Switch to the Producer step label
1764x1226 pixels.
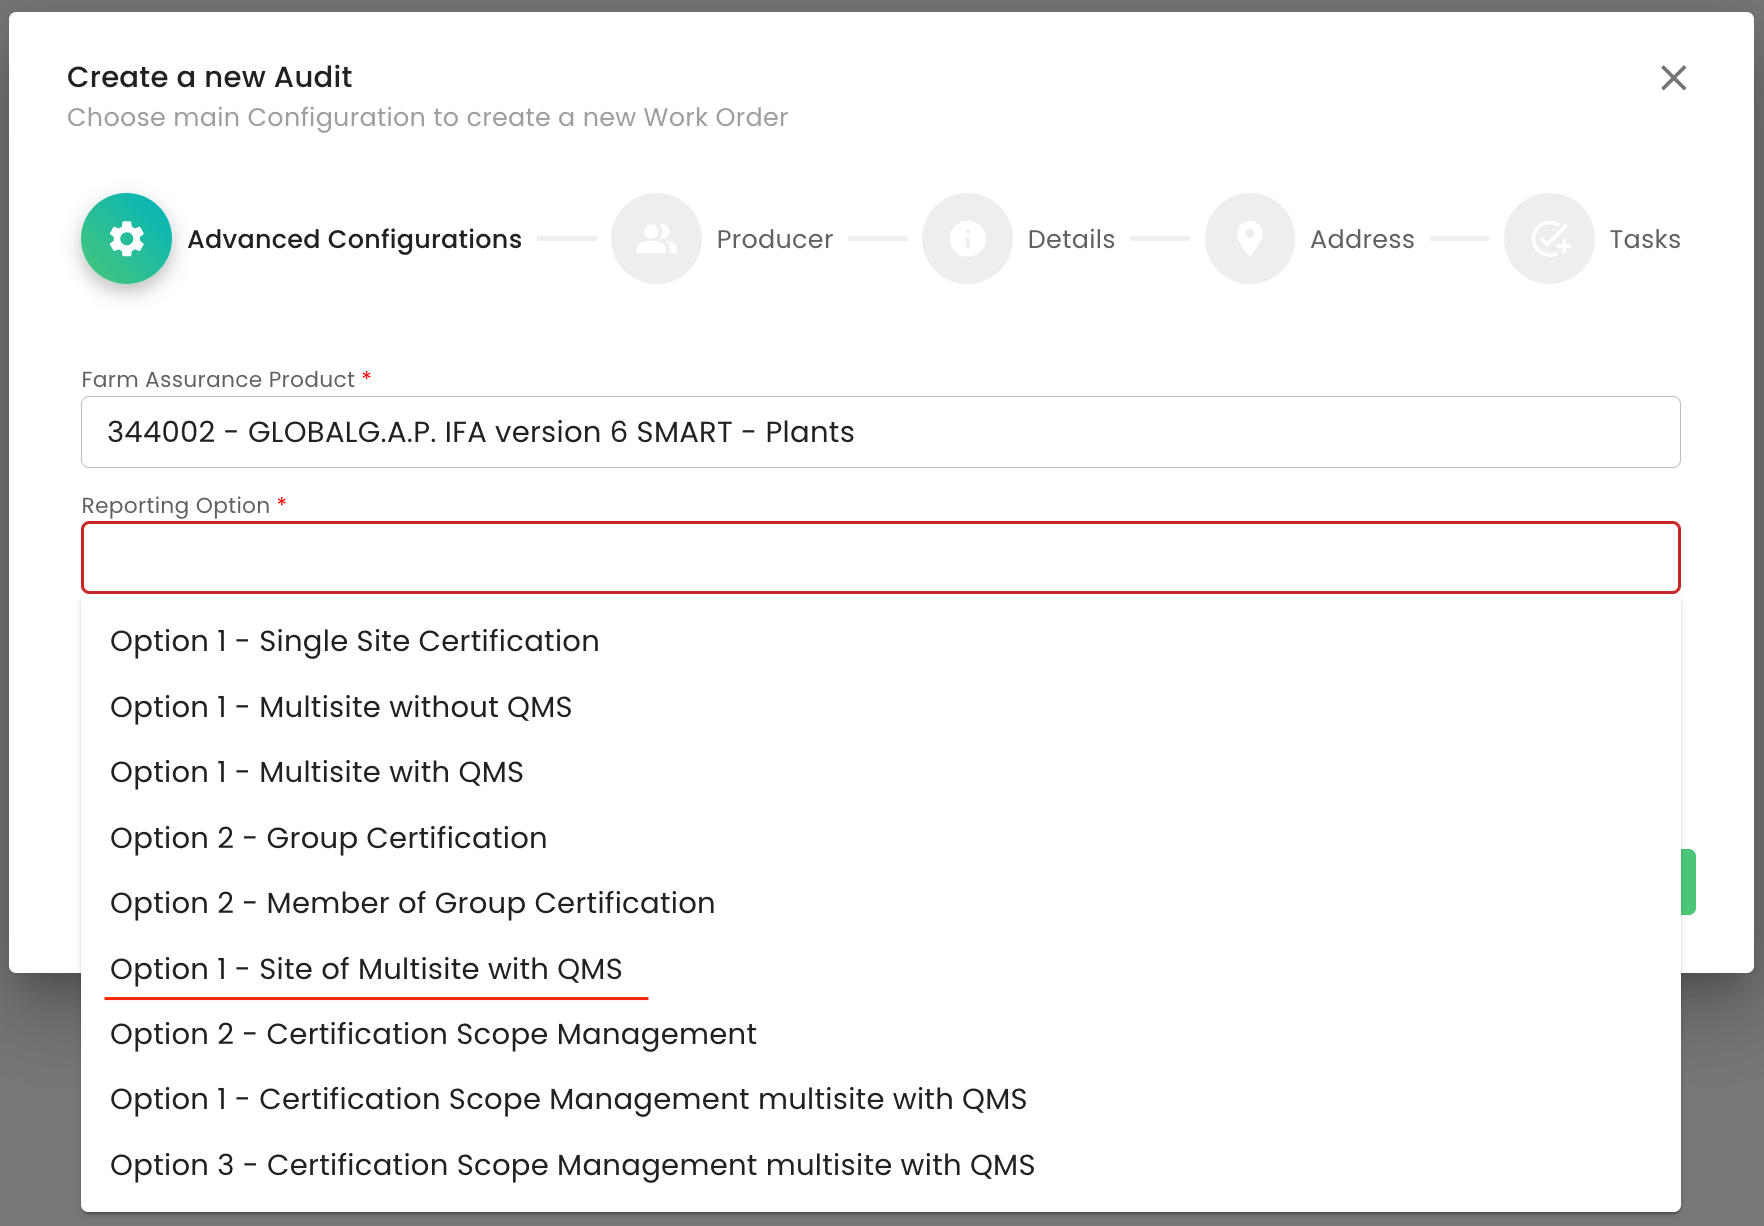tap(775, 240)
